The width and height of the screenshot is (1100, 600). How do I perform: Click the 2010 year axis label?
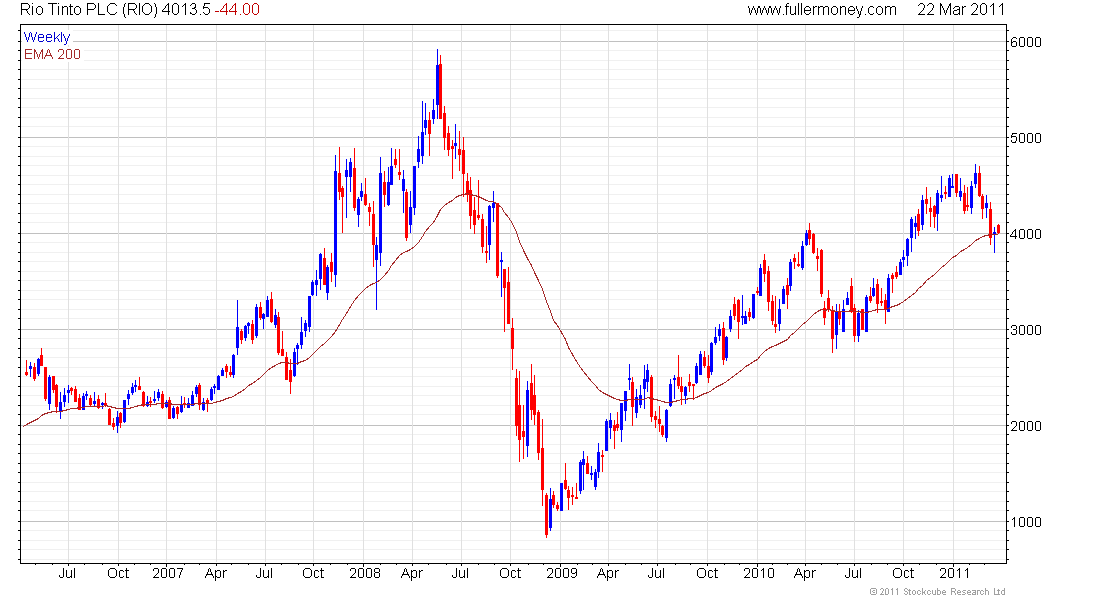(x=758, y=573)
